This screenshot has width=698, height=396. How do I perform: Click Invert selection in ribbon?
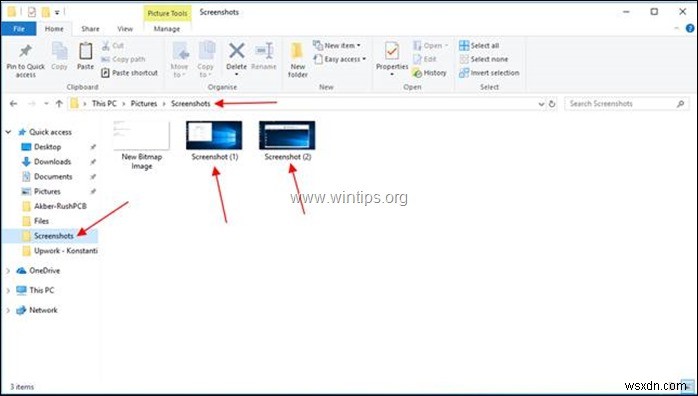pos(489,73)
